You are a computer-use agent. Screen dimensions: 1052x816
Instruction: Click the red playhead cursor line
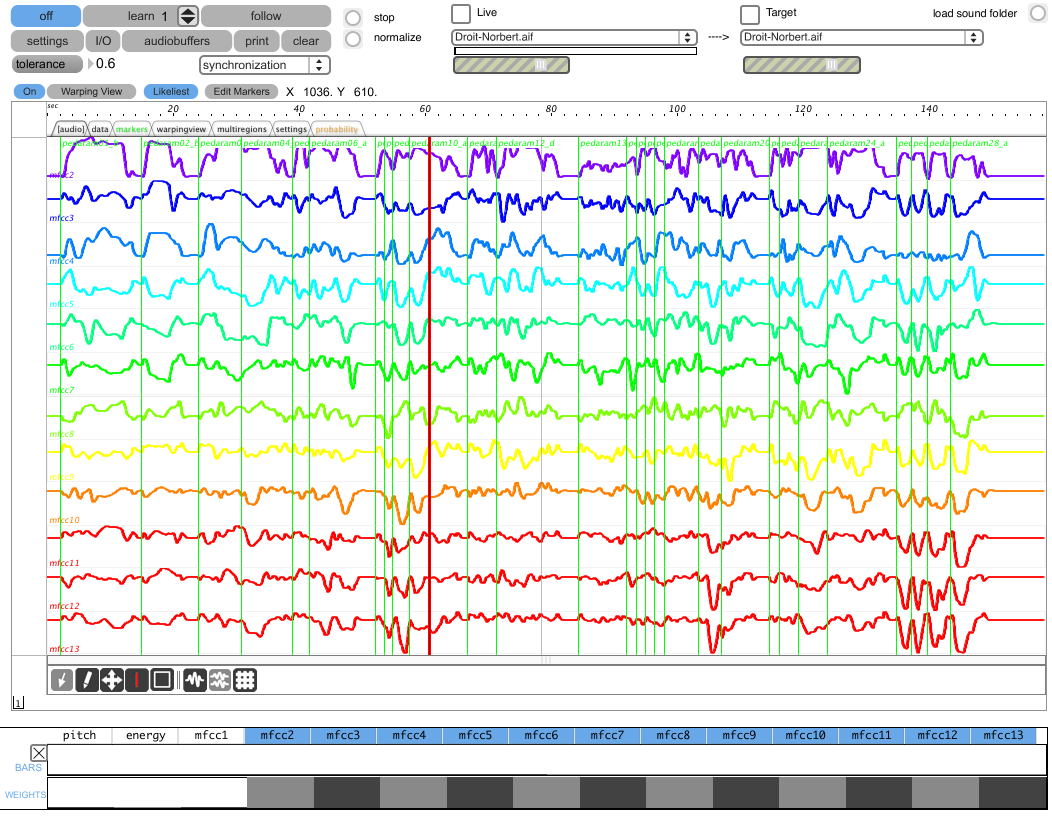(429, 396)
